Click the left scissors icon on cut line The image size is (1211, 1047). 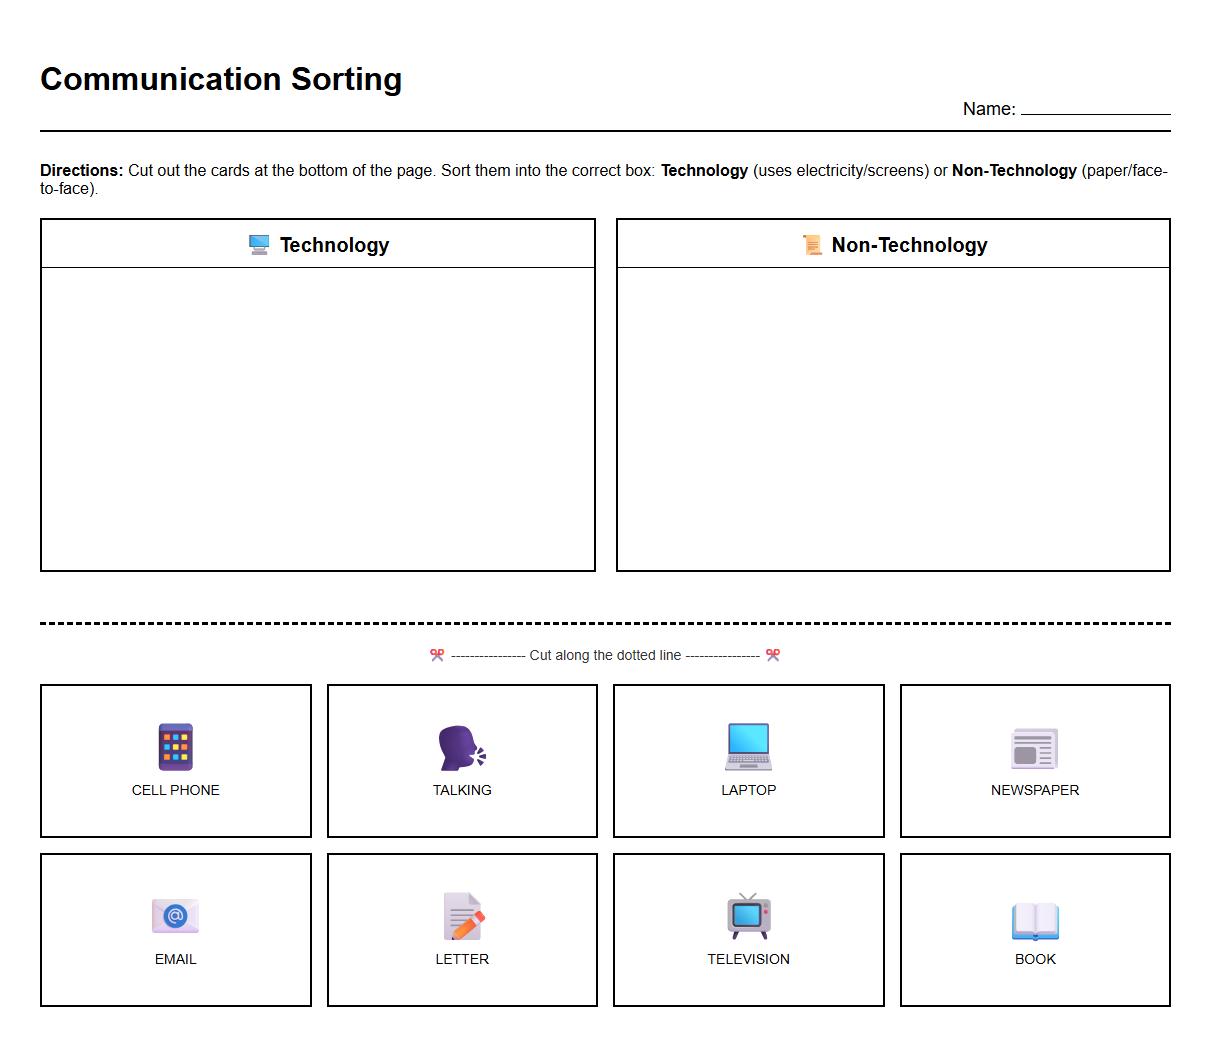pos(434,655)
